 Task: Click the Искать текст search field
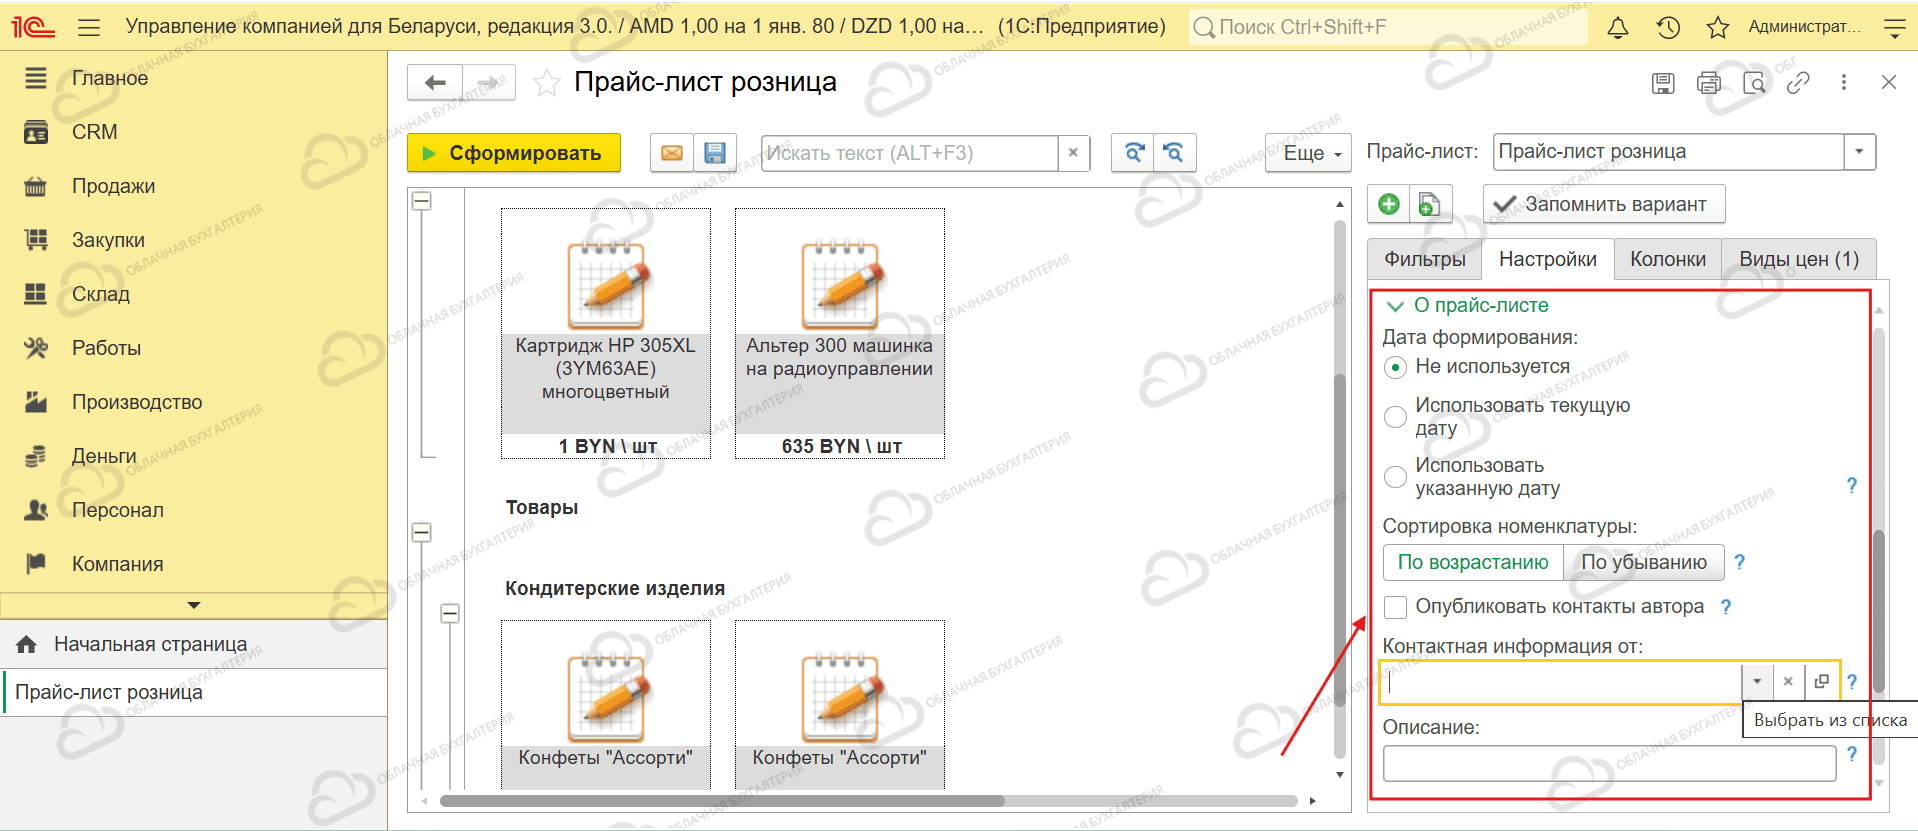click(x=909, y=153)
